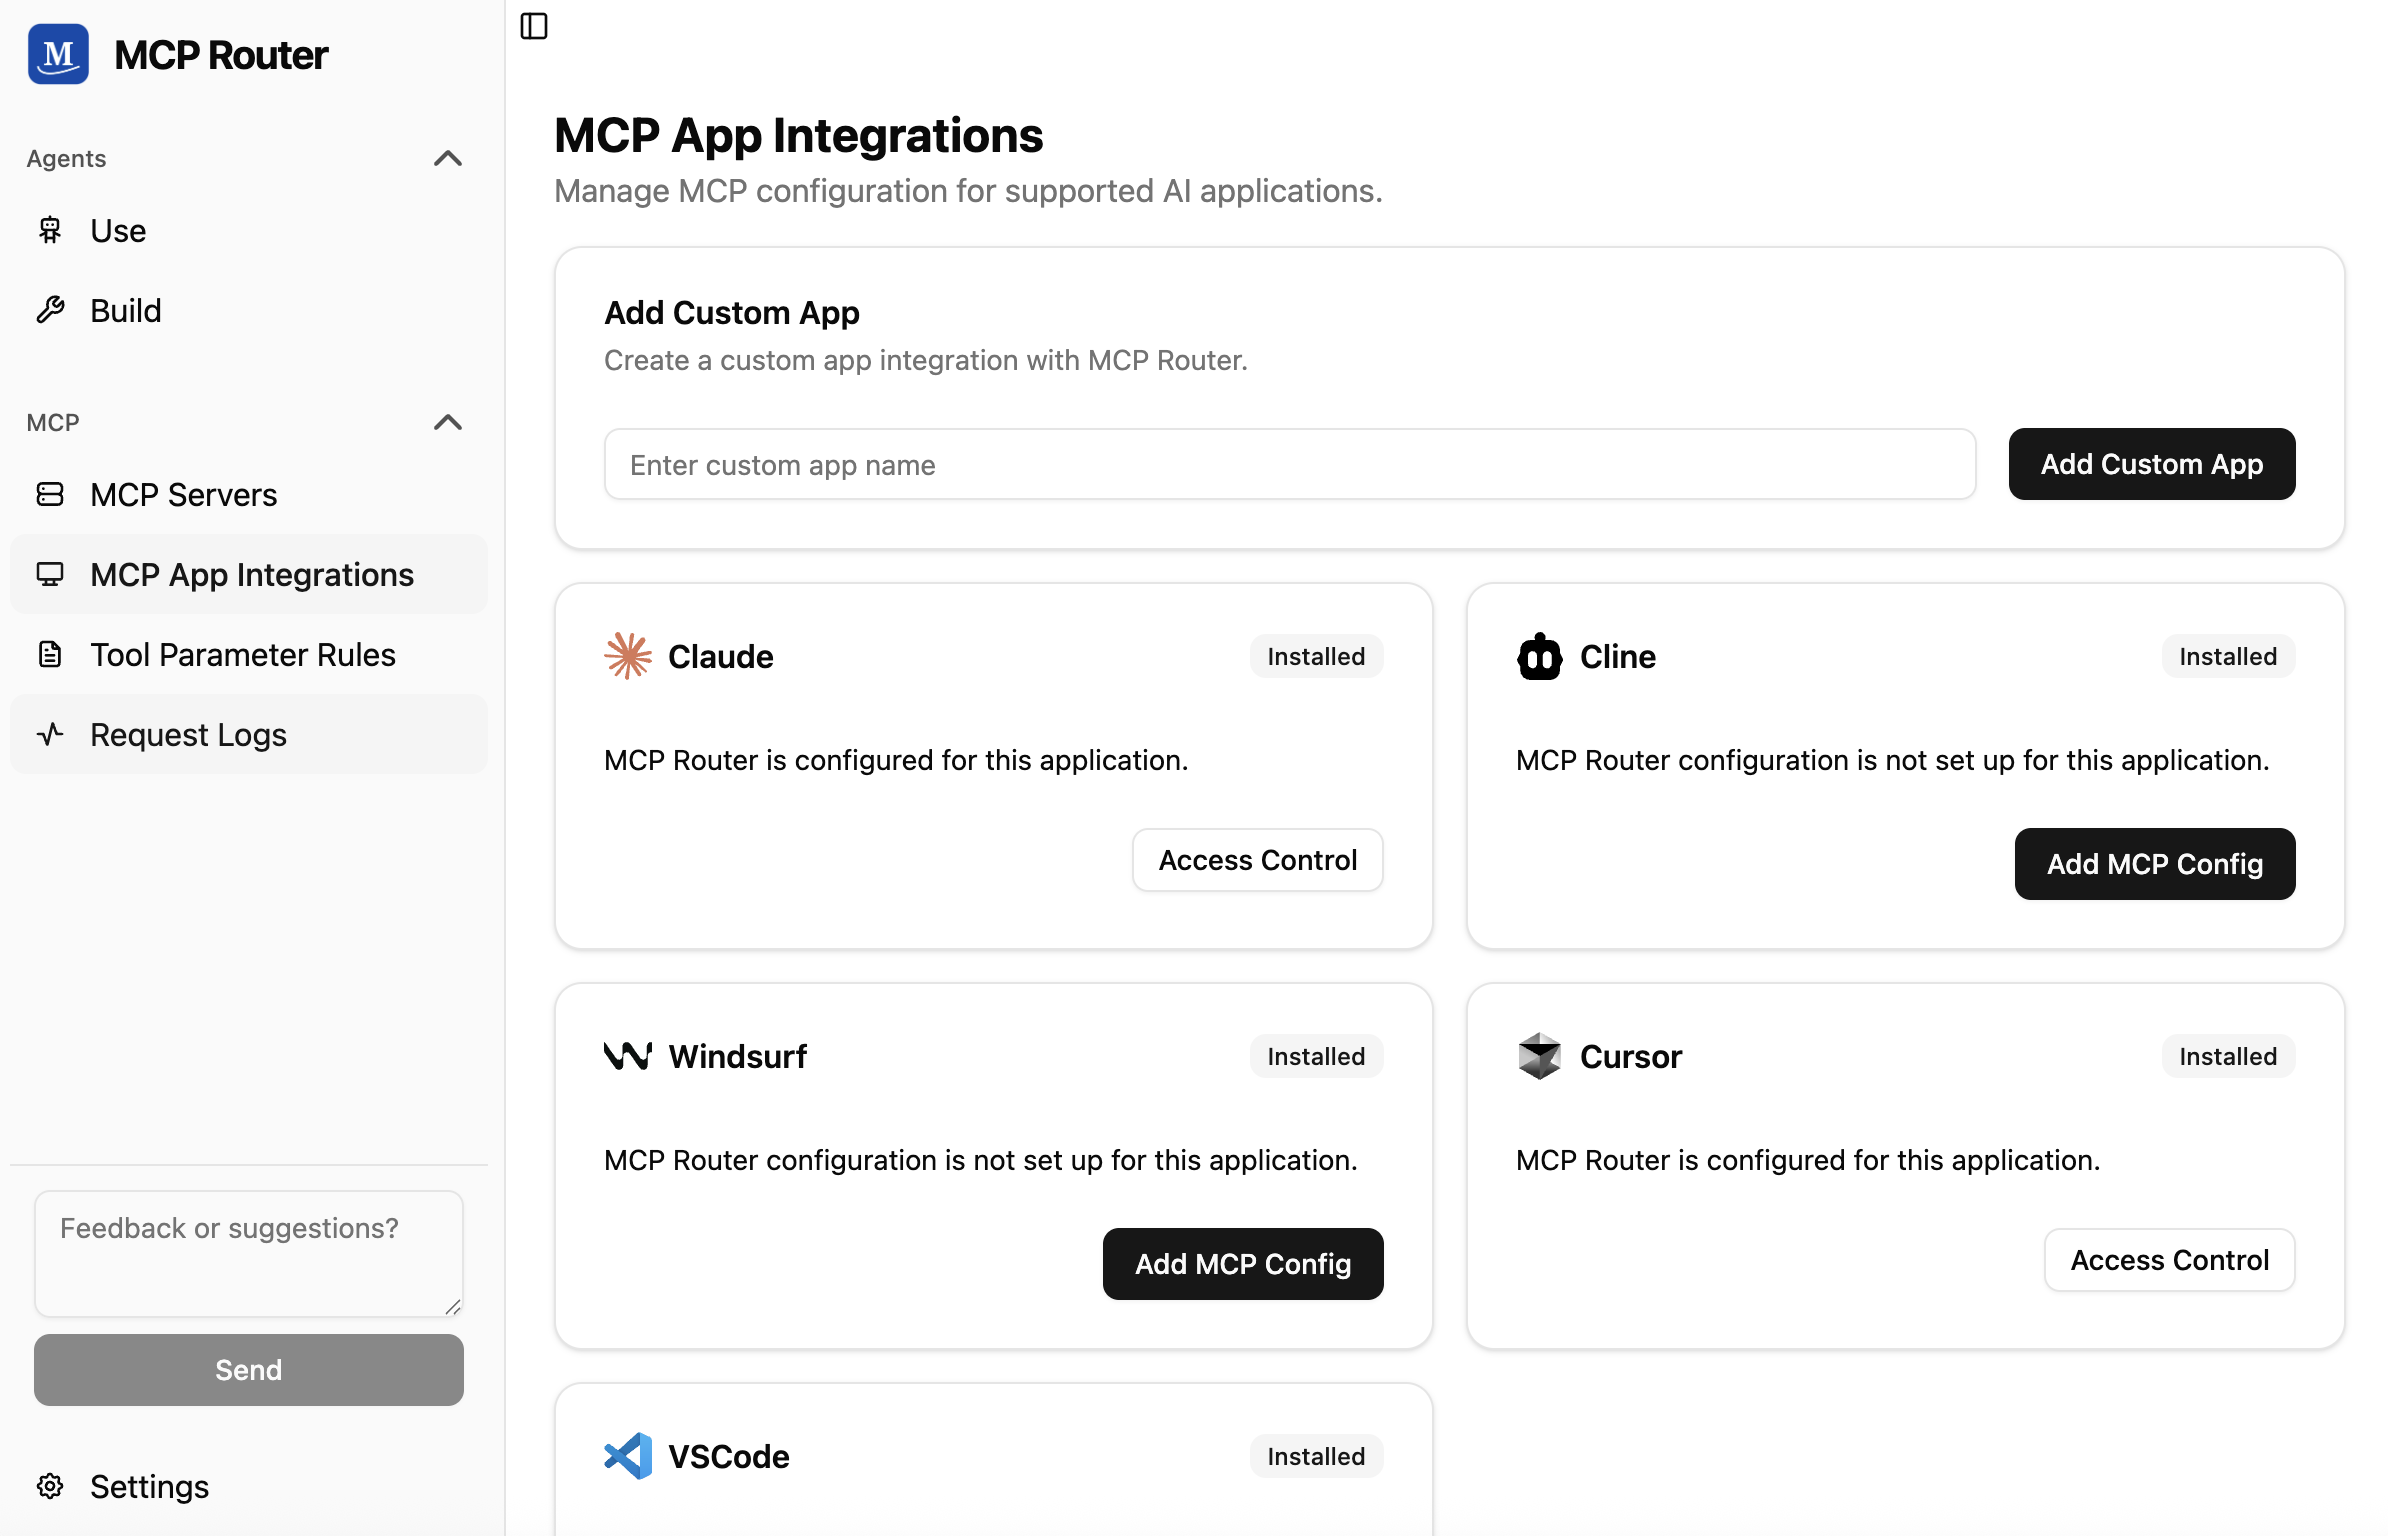Open the MCP Servers page
The image size is (2388, 1536).
(x=183, y=495)
